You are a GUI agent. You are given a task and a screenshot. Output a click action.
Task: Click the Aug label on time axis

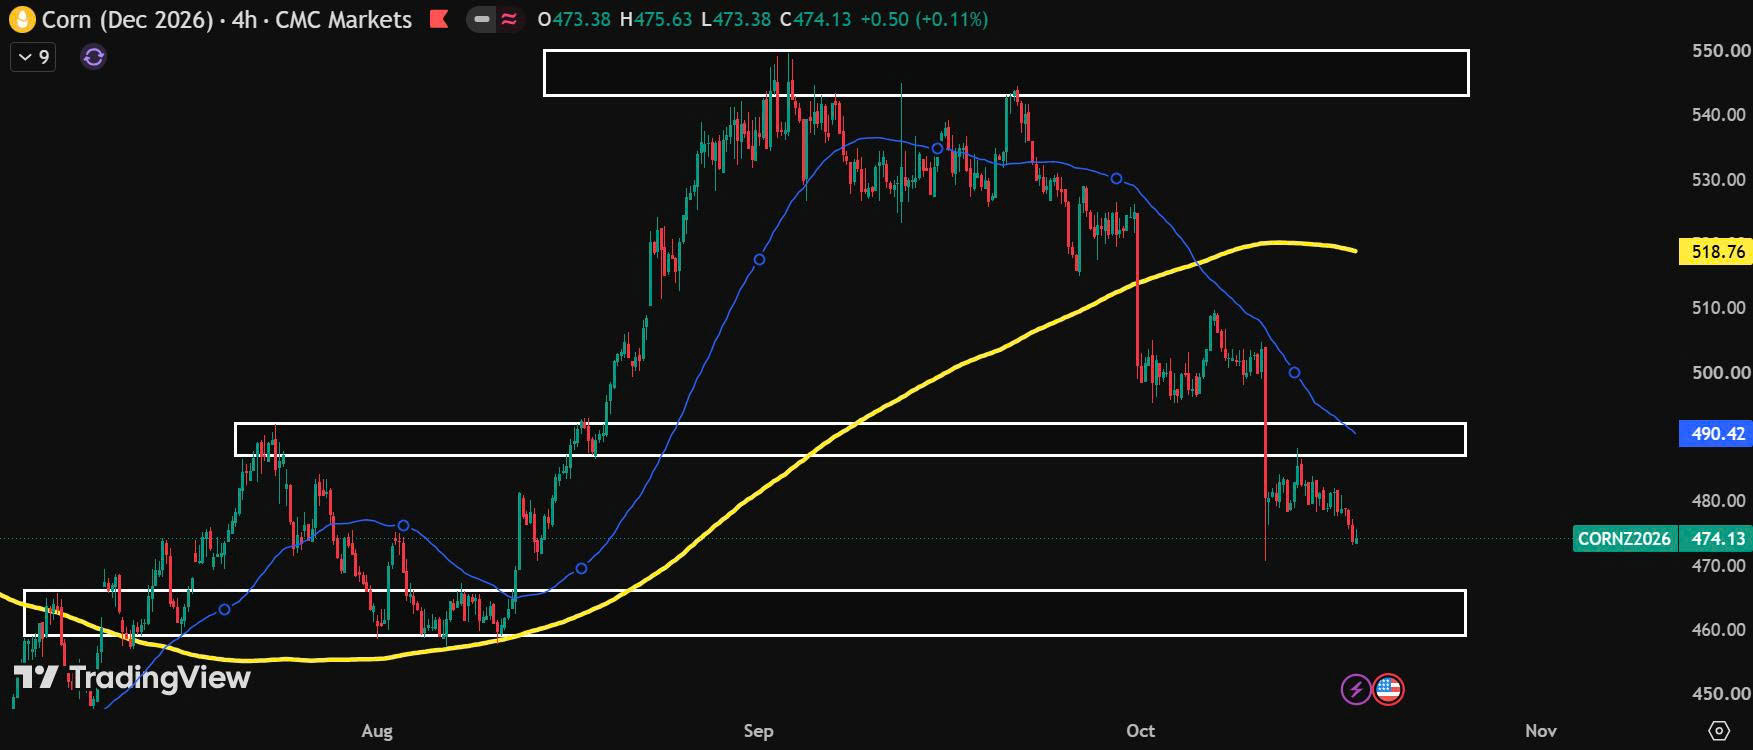[x=377, y=731]
